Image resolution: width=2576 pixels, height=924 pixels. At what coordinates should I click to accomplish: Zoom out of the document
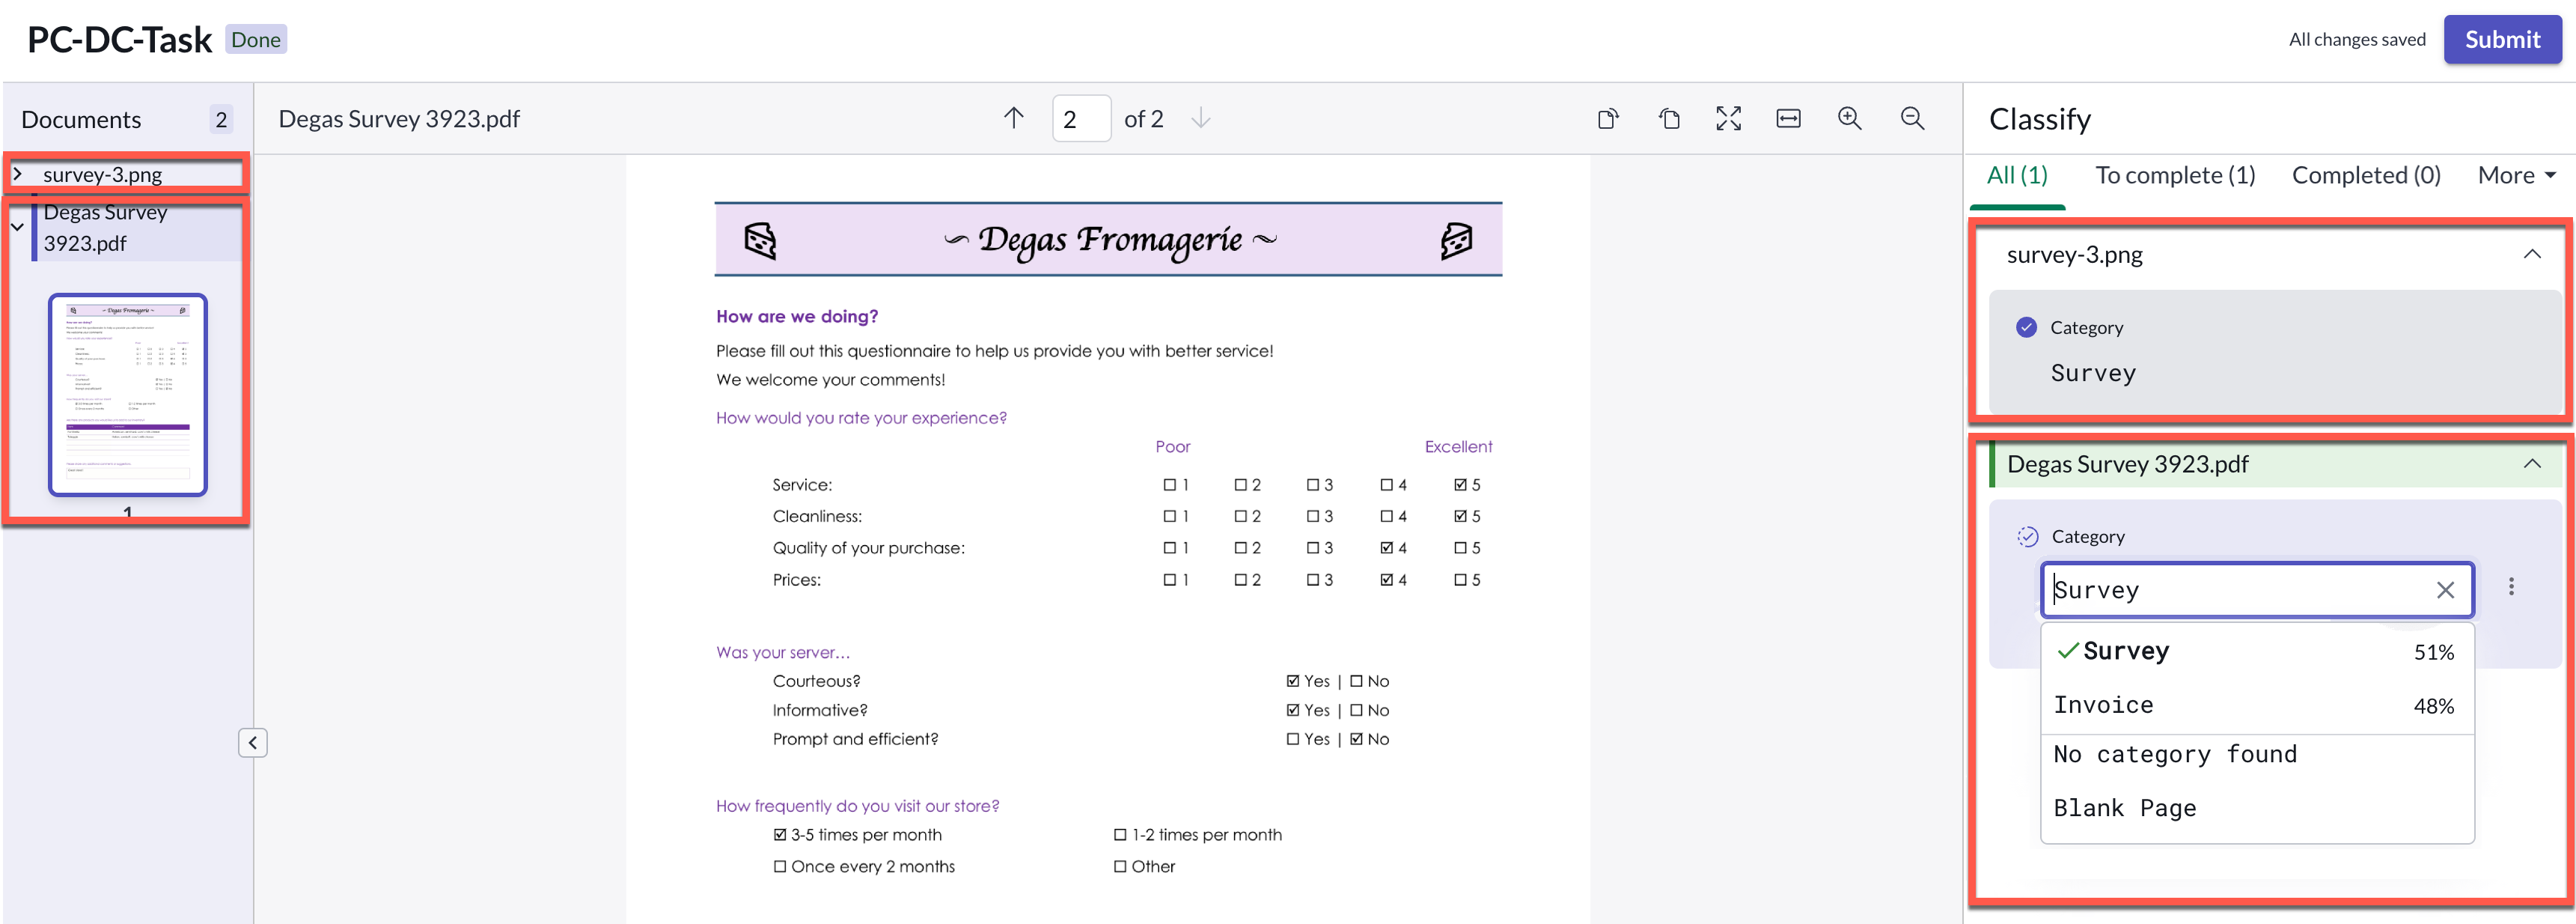(1911, 119)
